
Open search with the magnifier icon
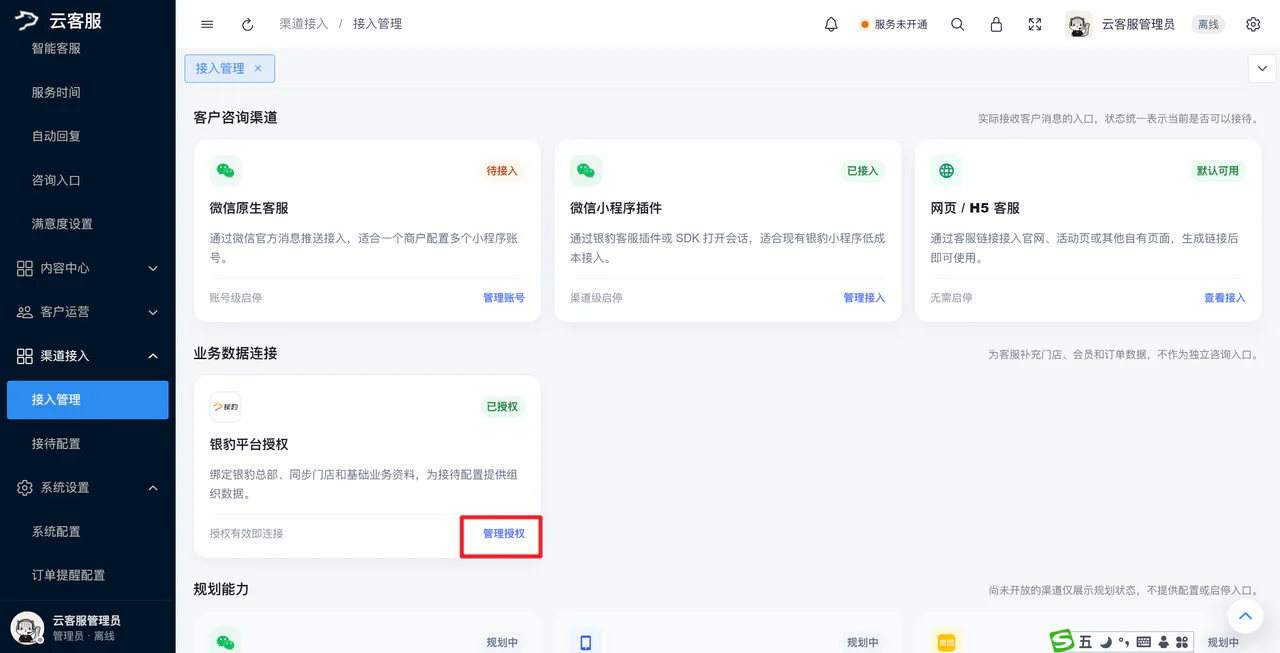pos(958,24)
